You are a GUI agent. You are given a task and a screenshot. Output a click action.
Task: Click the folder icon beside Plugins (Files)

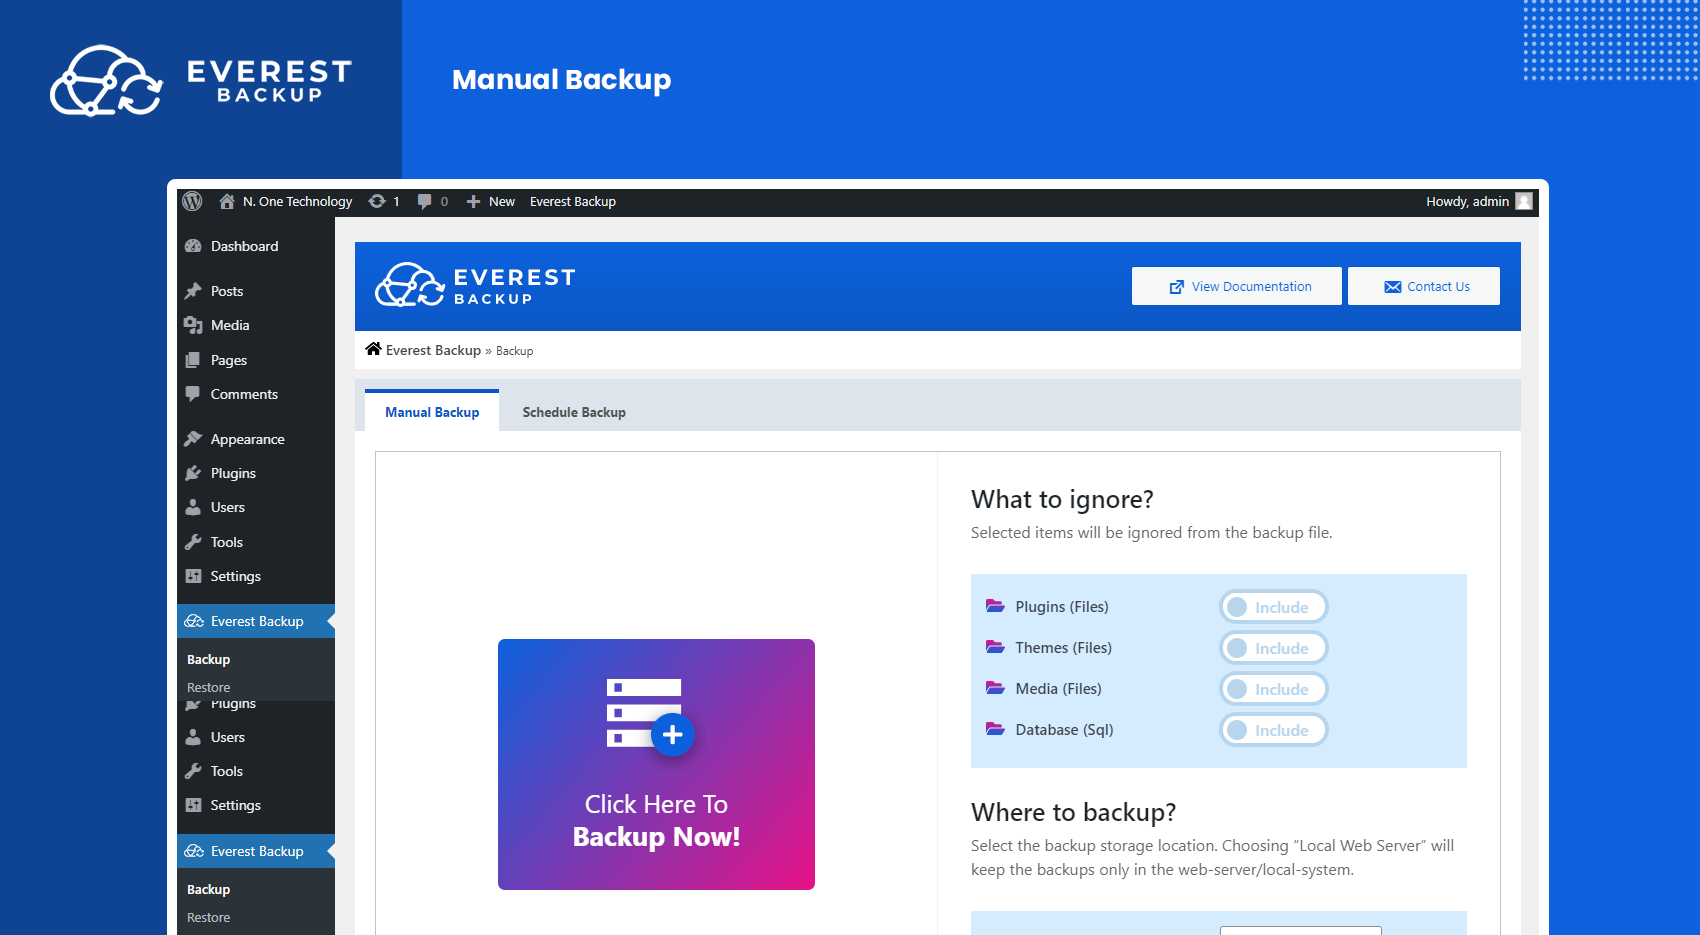pos(995,606)
